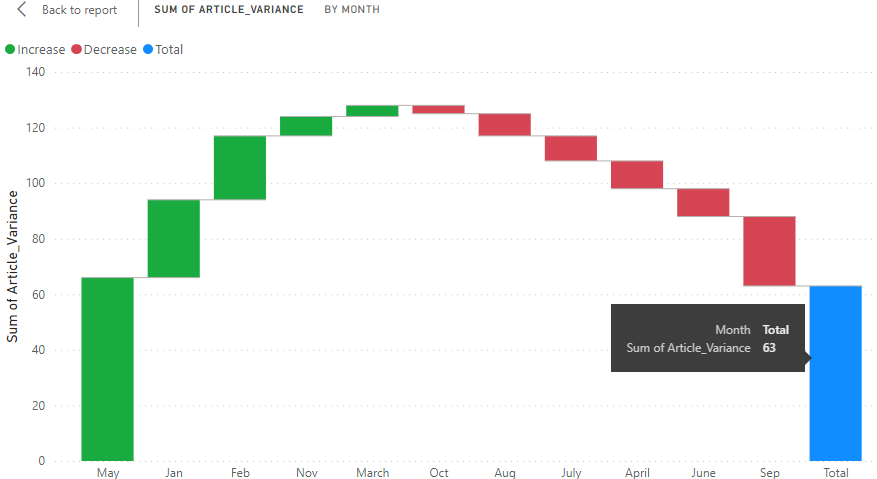Viewport: 877px width, 479px height.
Task: Click the green Increase legend dot
Action: (10, 50)
